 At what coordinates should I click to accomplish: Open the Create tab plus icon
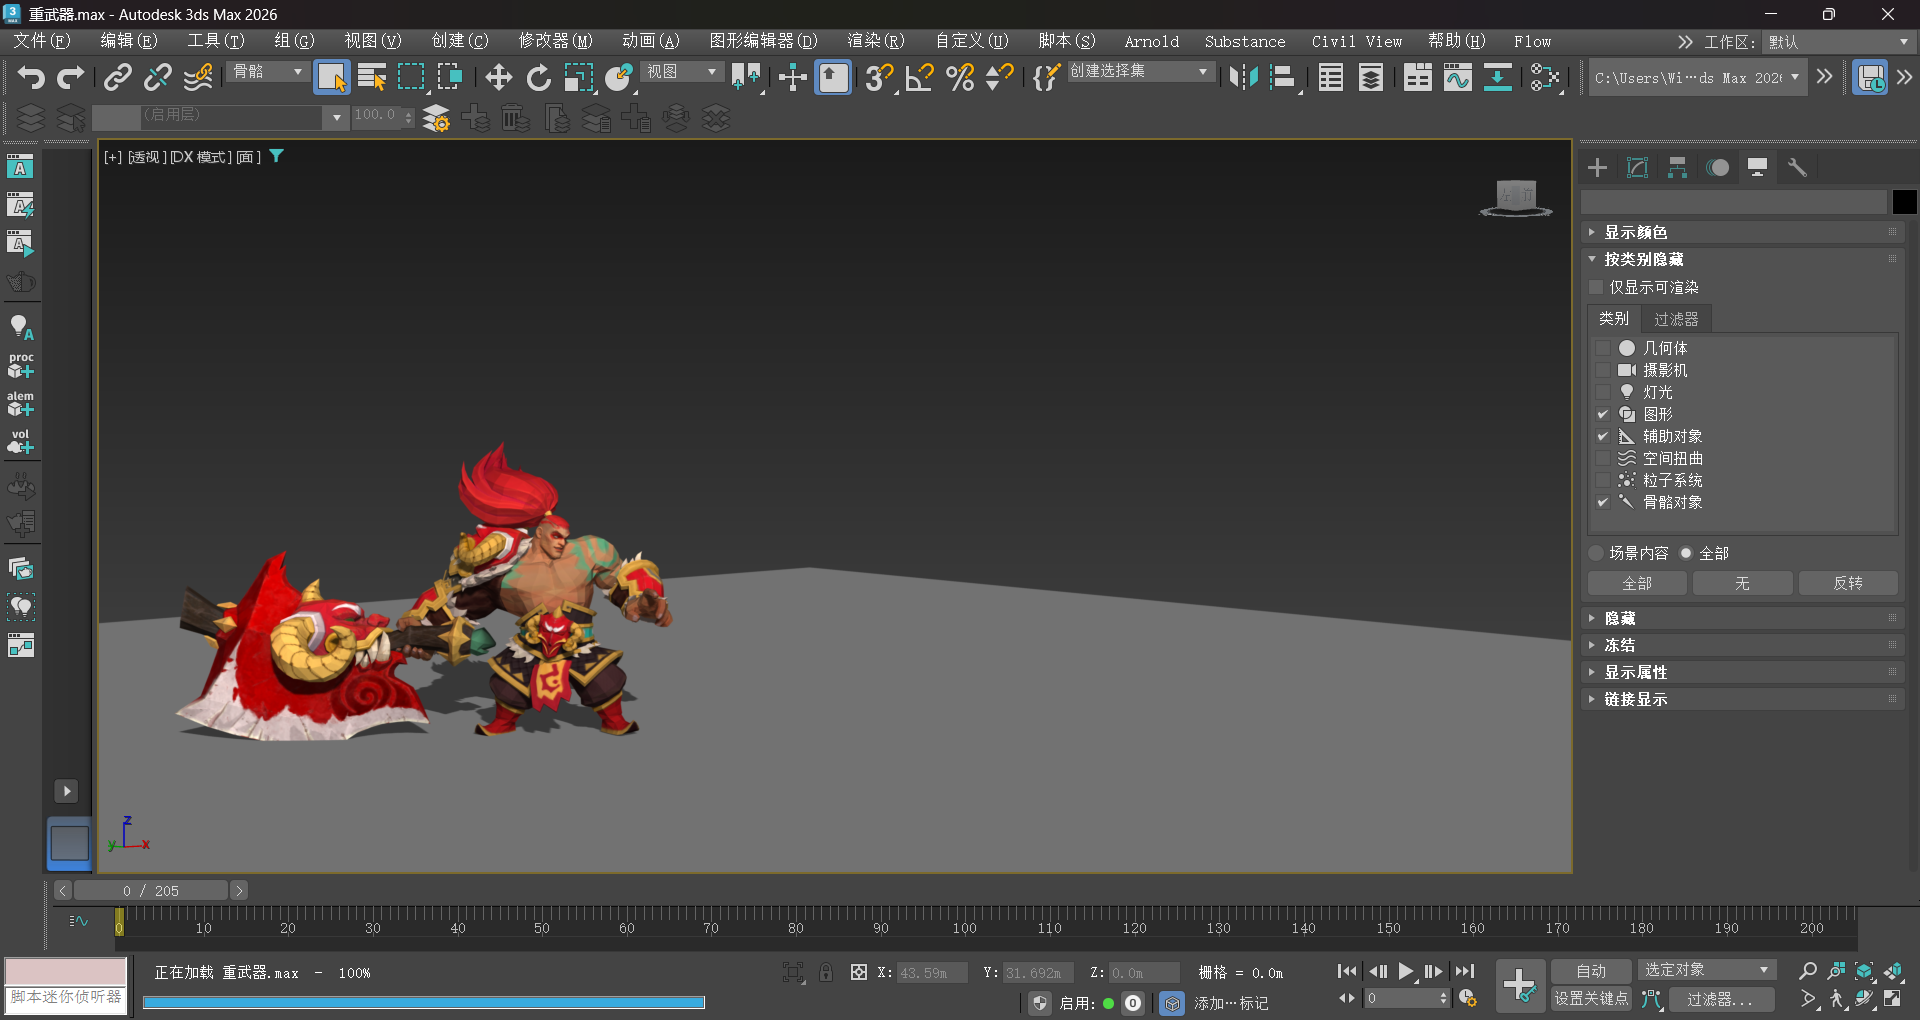(1597, 167)
